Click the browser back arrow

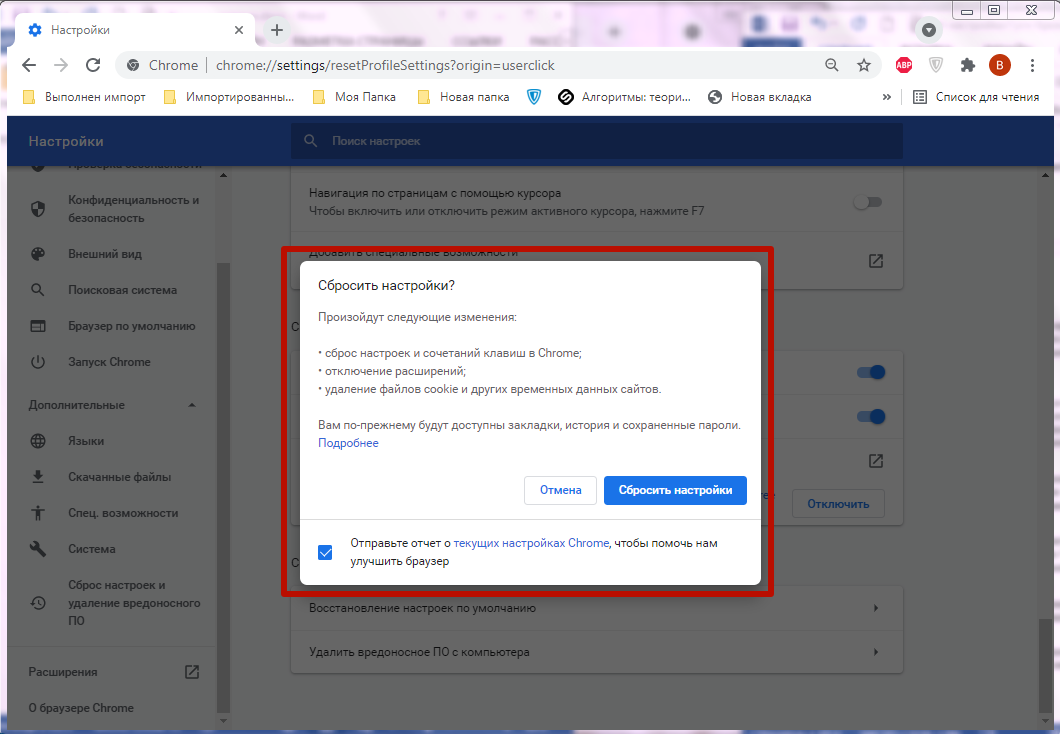click(x=29, y=65)
